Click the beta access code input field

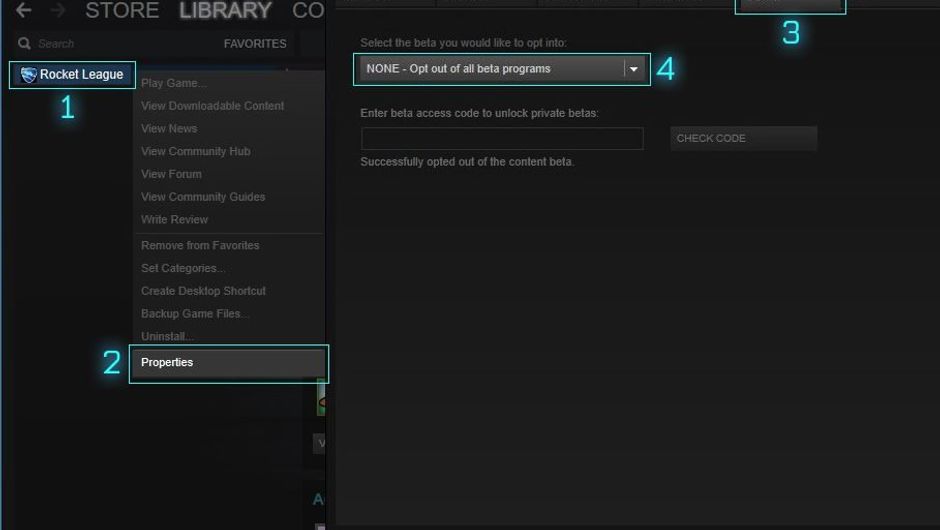501,139
